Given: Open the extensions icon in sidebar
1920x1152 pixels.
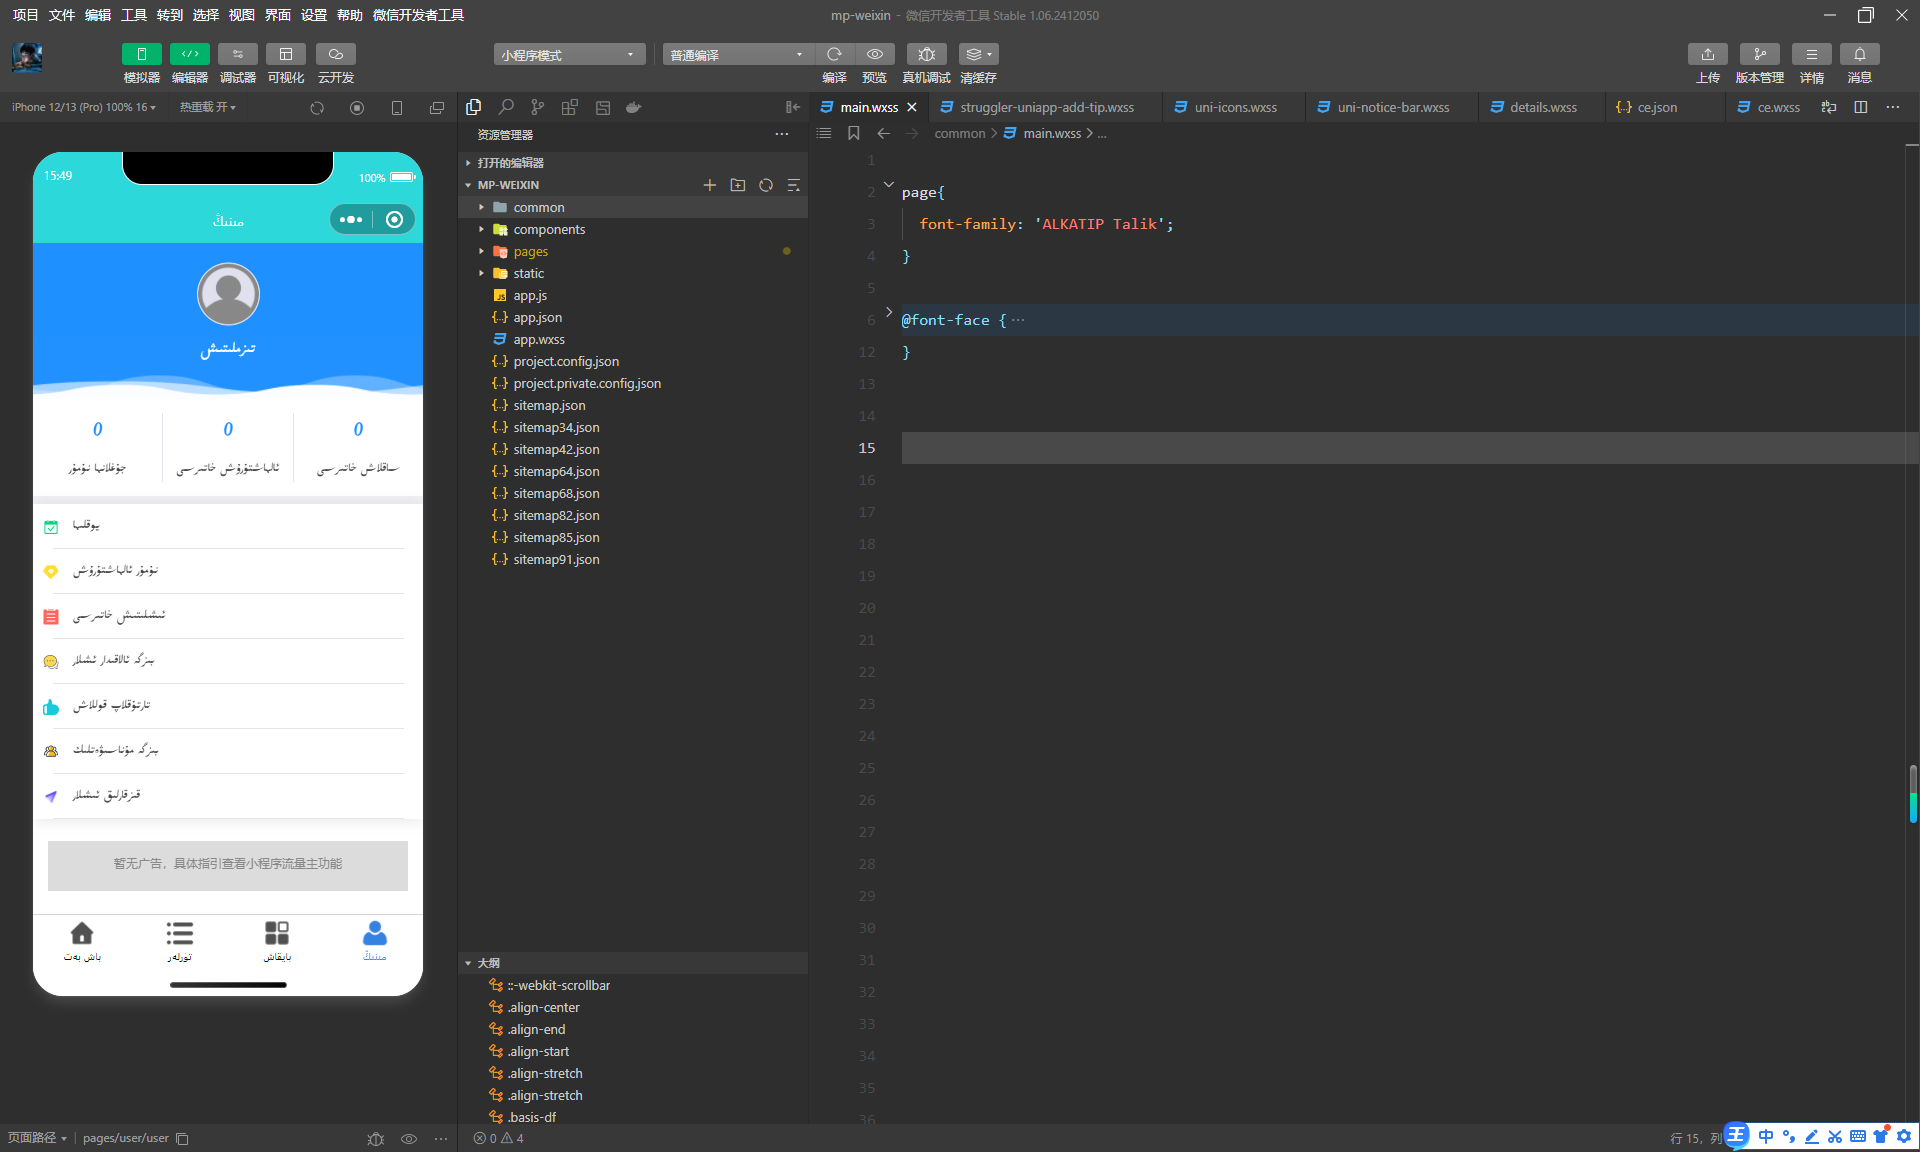Looking at the screenshot, I should coord(570,107).
